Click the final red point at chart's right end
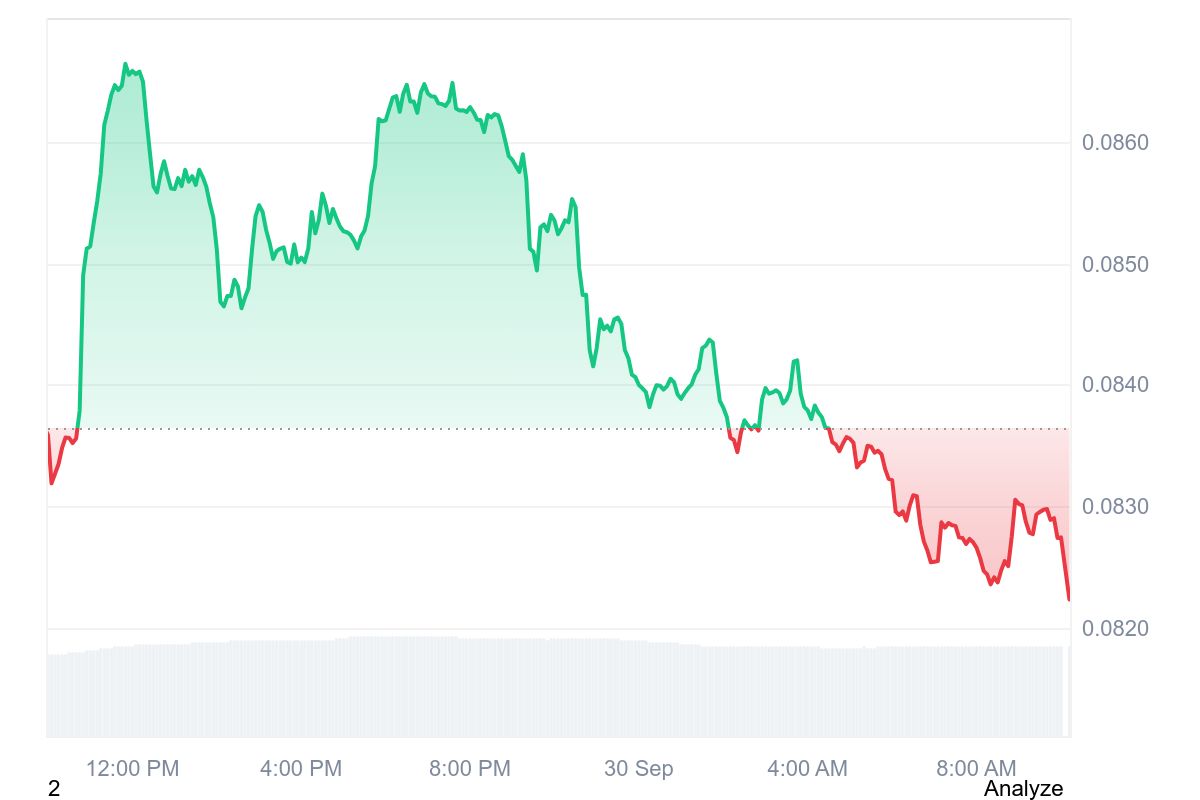The width and height of the screenshot is (1200, 800). click(x=1069, y=599)
